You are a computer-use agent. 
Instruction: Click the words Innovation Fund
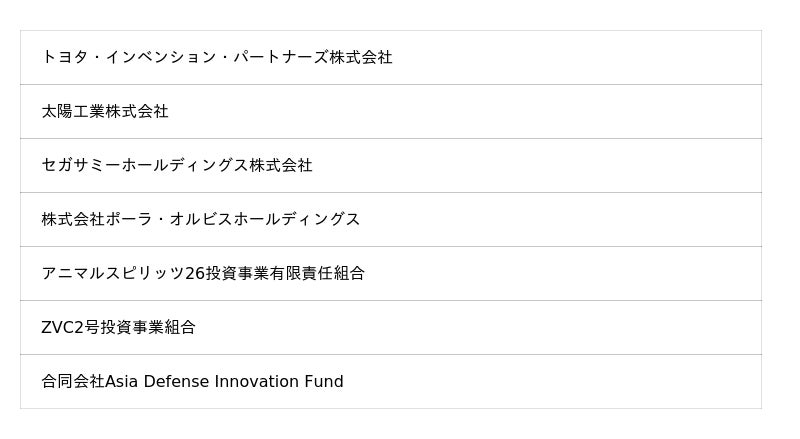click(279, 381)
